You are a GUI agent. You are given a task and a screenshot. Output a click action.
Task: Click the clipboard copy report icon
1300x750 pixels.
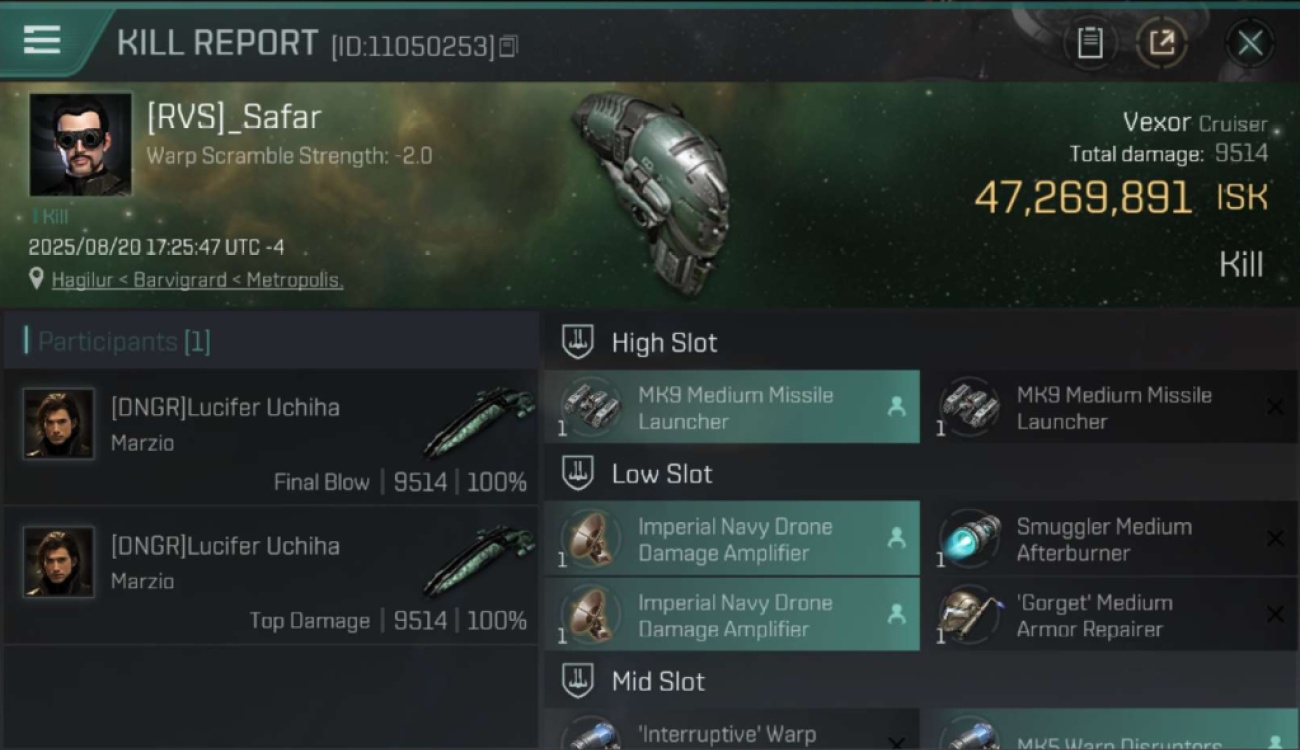pyautogui.click(x=1090, y=43)
